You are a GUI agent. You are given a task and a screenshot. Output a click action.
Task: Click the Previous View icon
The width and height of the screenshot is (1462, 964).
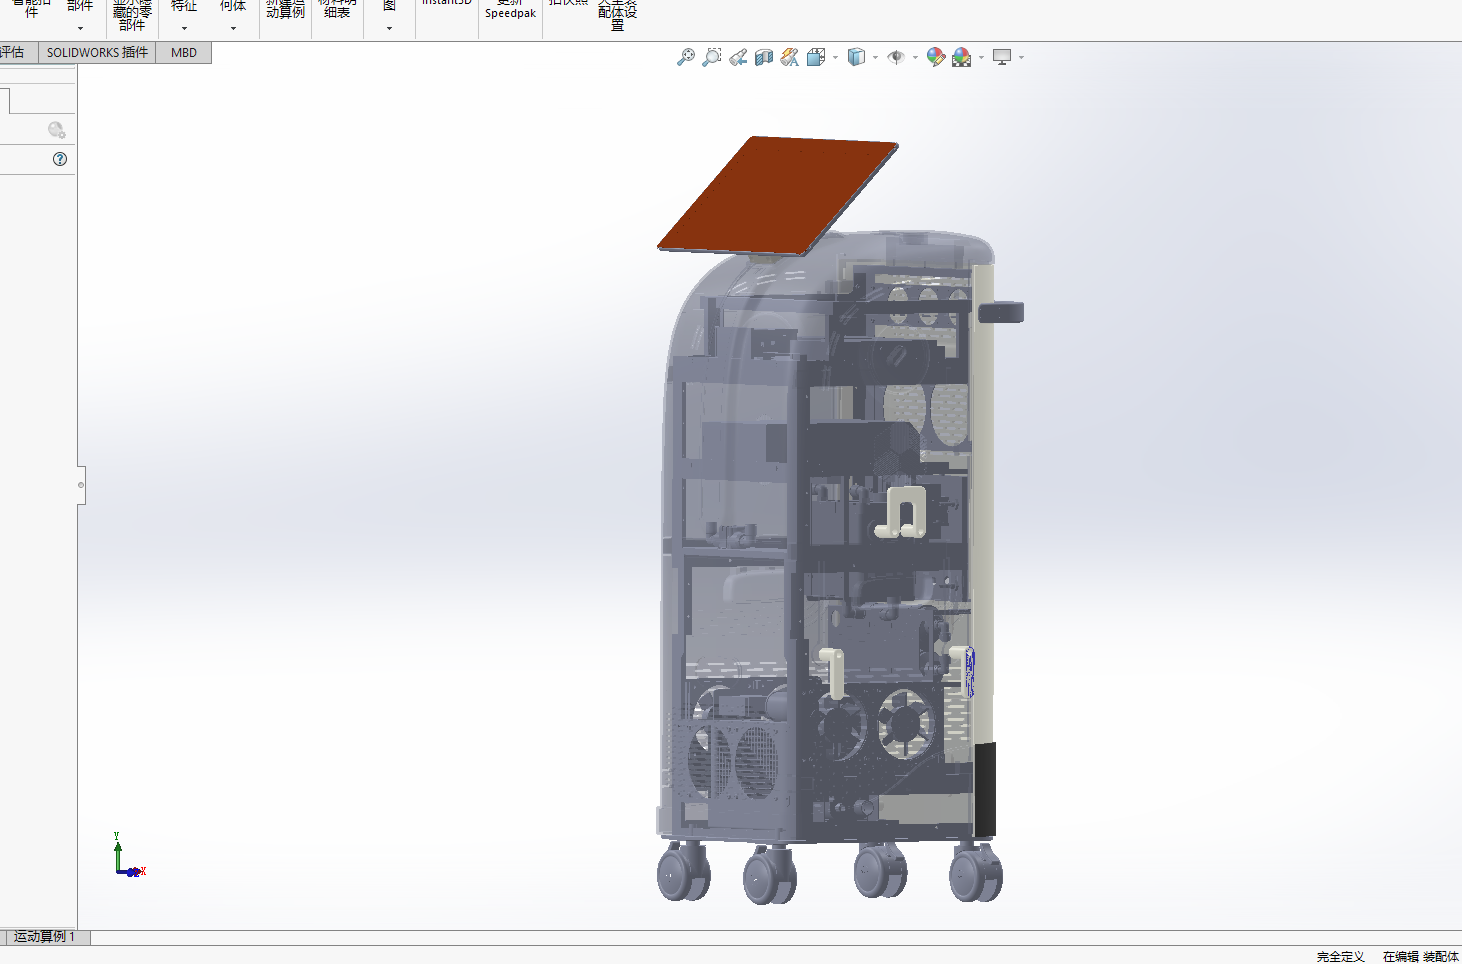(738, 57)
